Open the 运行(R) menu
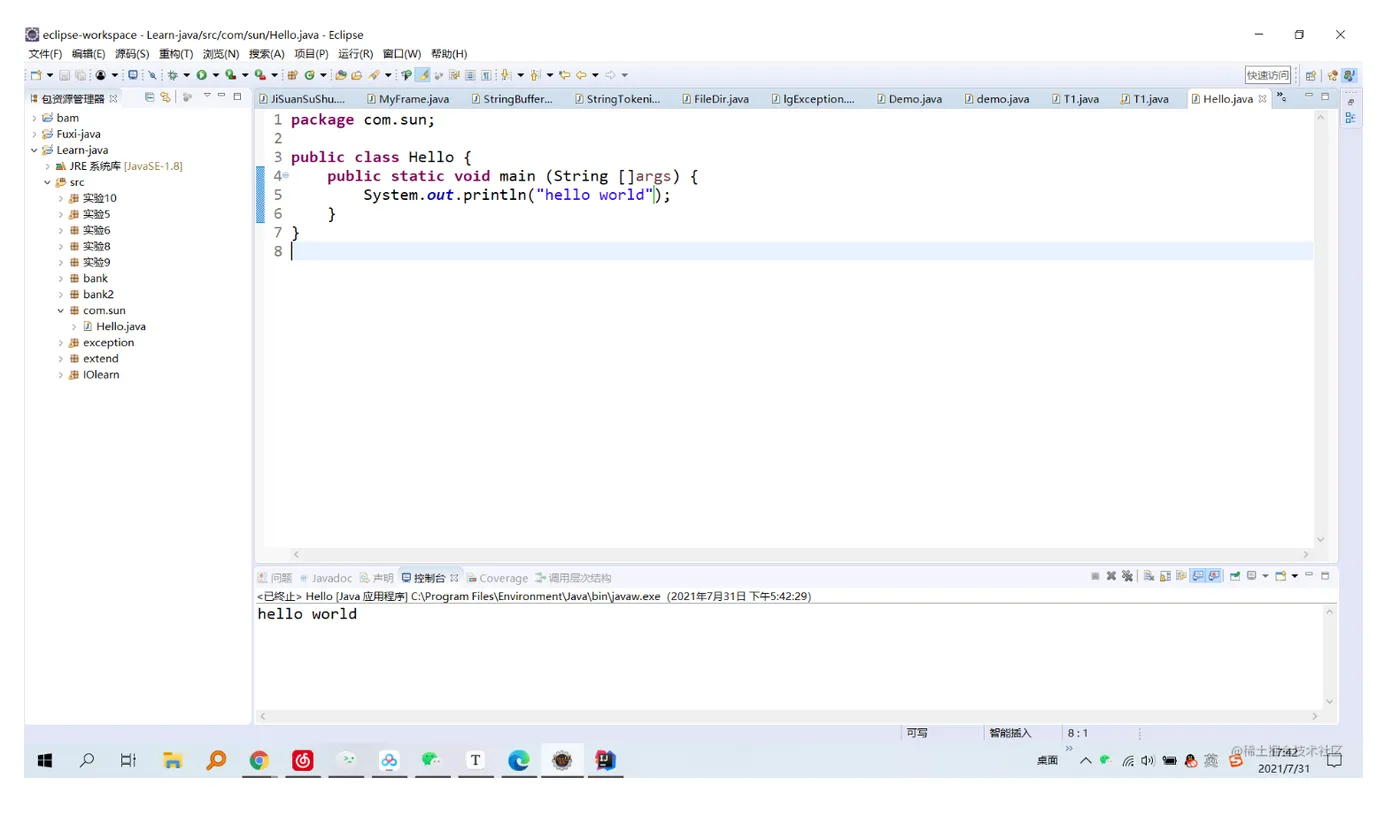 tap(355, 54)
